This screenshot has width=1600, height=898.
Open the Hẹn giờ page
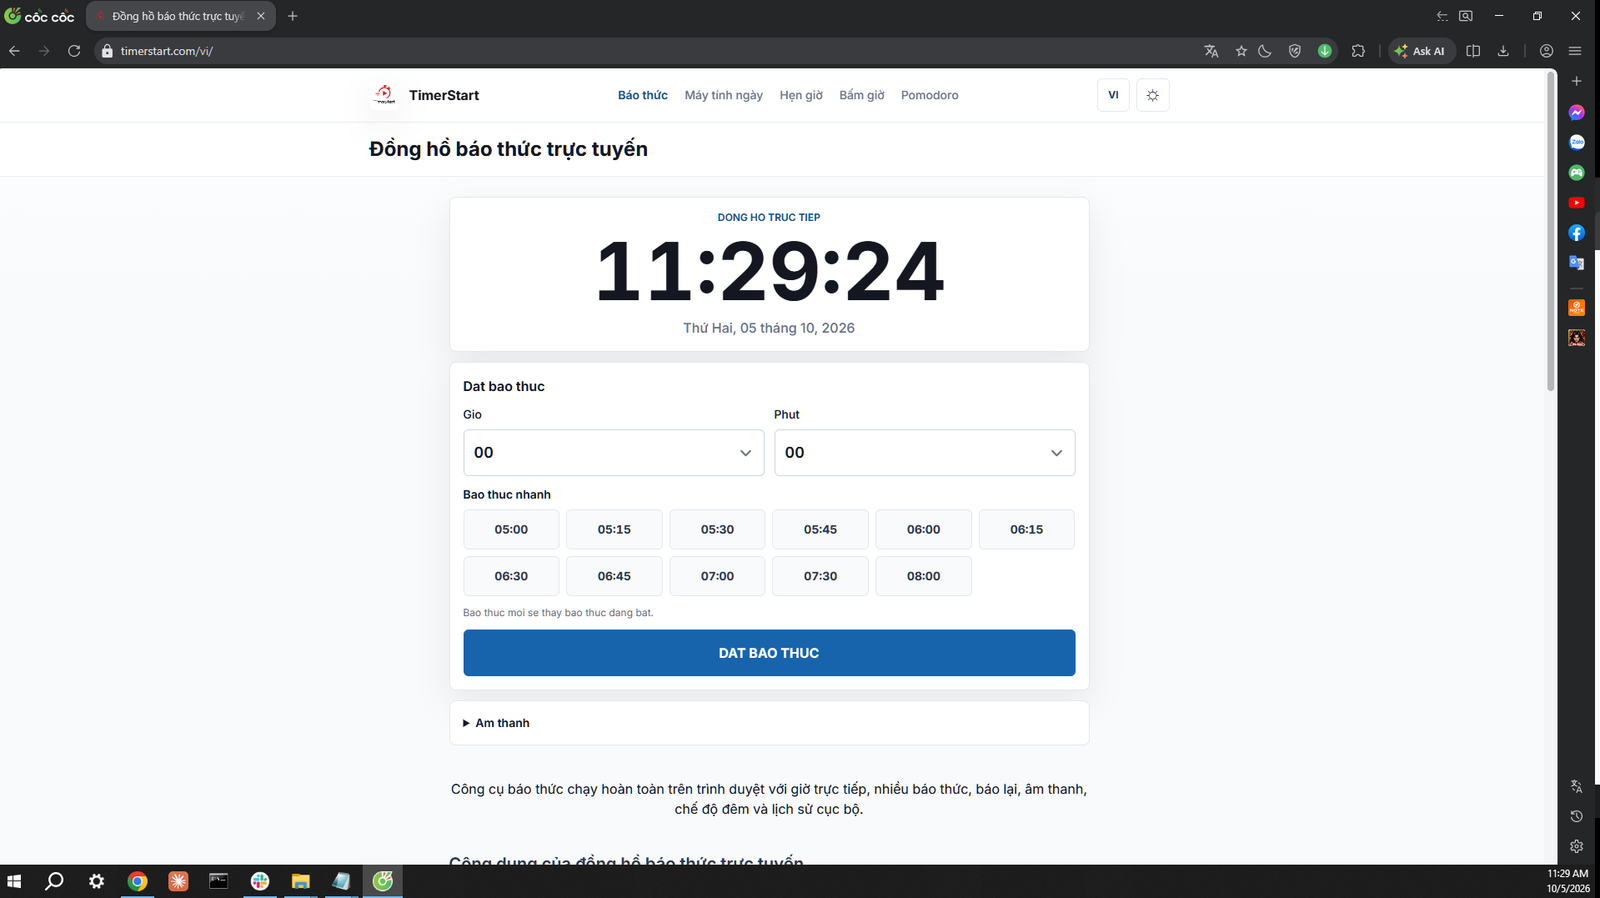[x=801, y=95]
